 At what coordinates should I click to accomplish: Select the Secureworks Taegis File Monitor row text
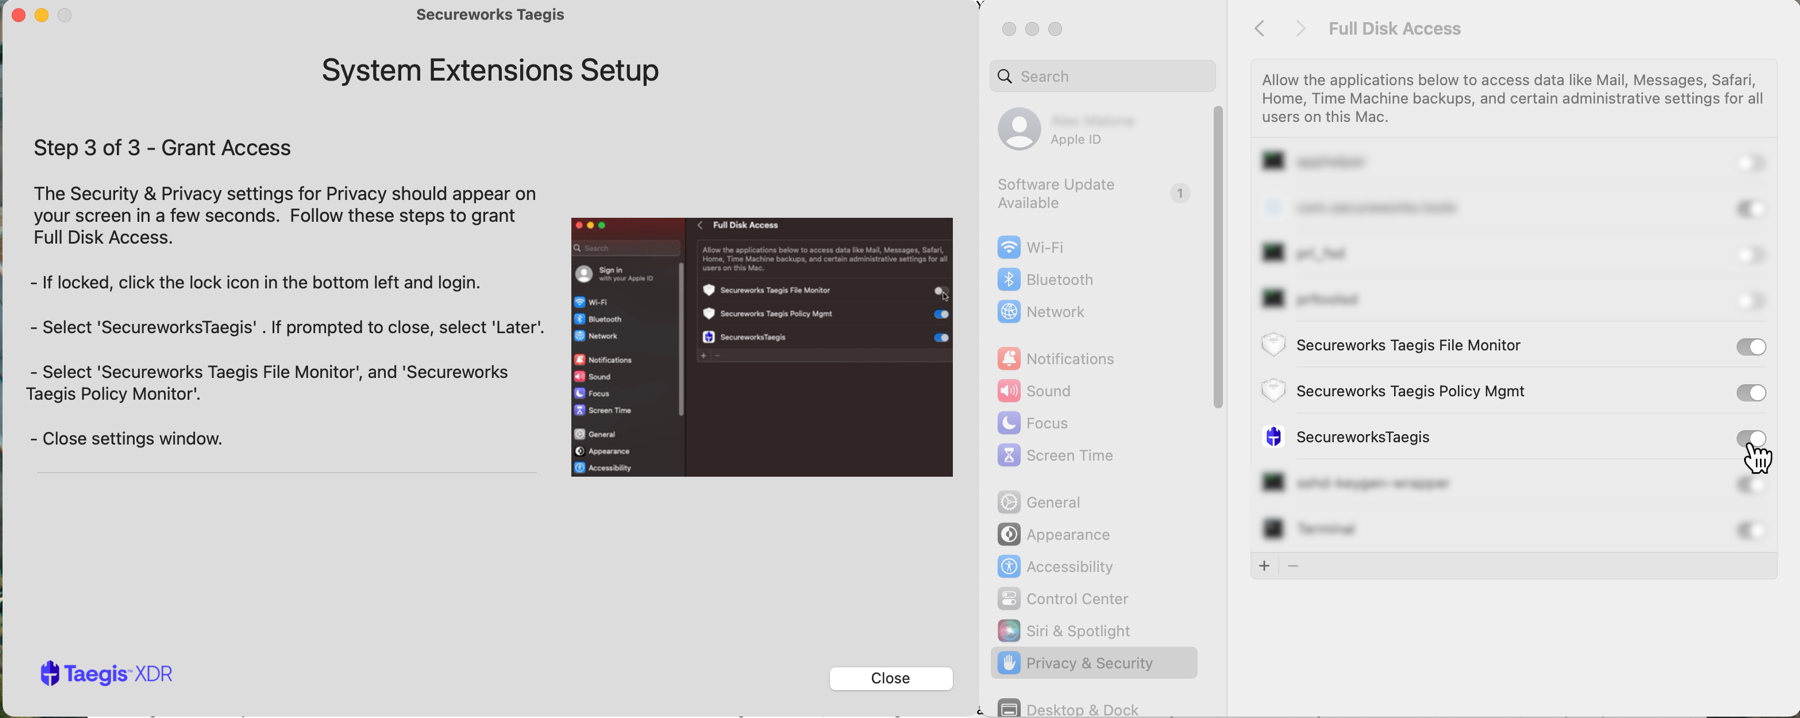(1408, 345)
